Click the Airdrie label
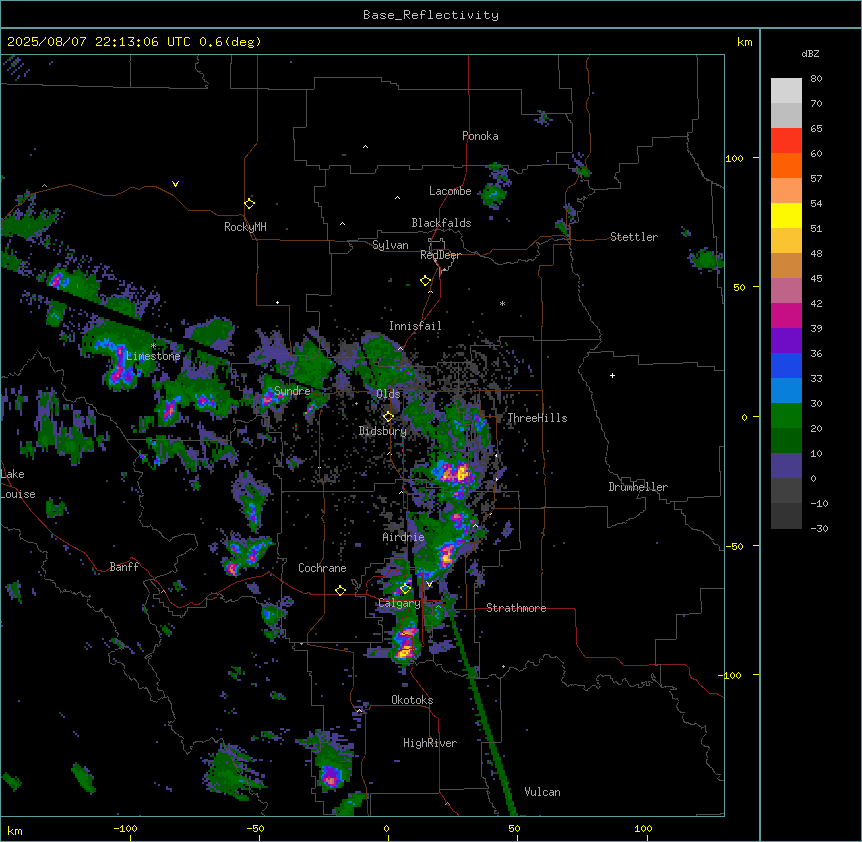862x842 pixels. [403, 537]
